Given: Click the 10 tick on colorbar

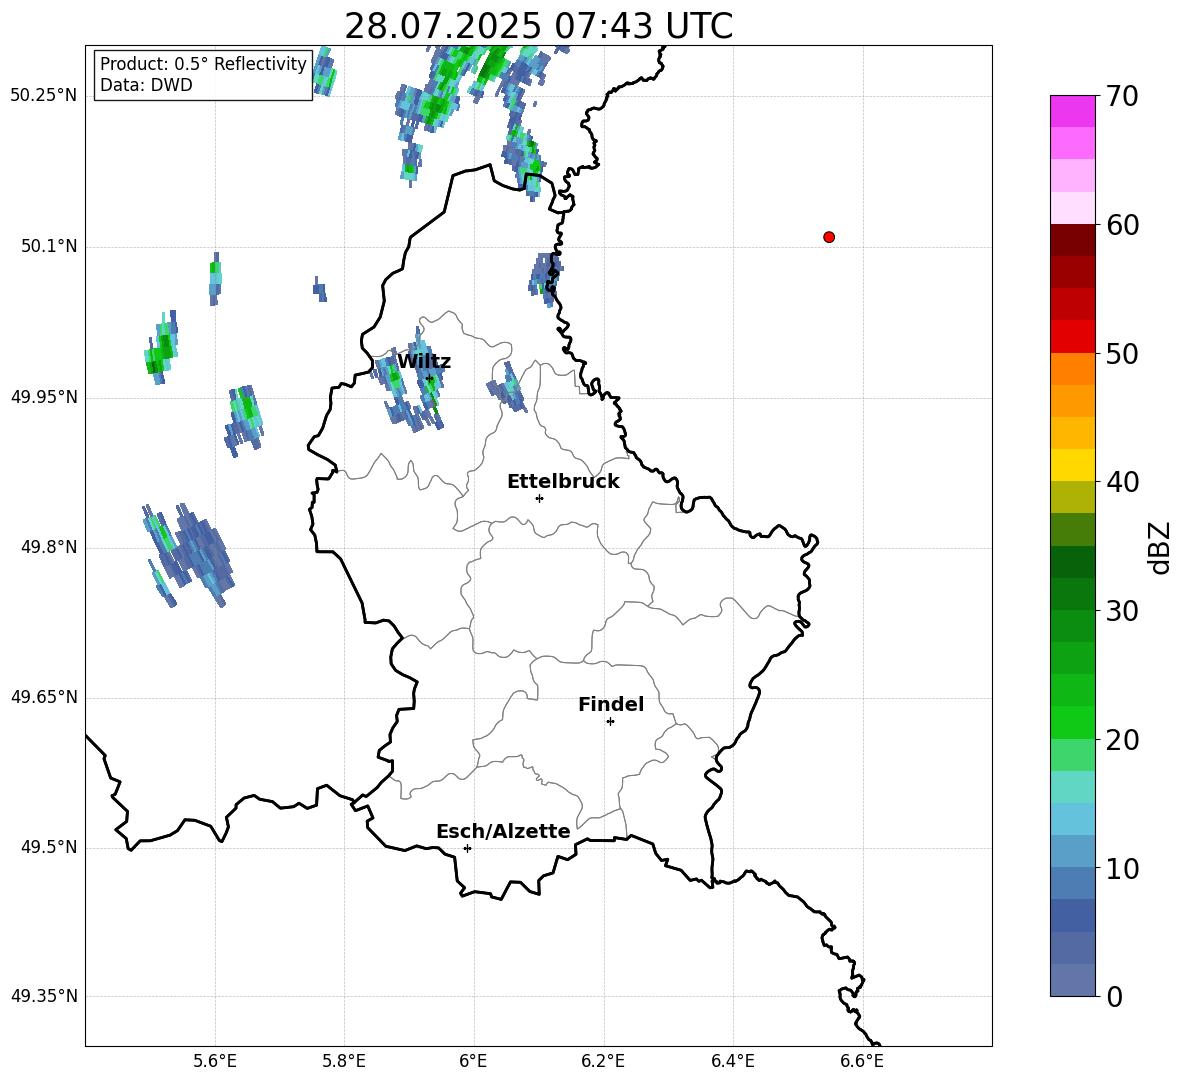Looking at the screenshot, I should [x=1122, y=868].
